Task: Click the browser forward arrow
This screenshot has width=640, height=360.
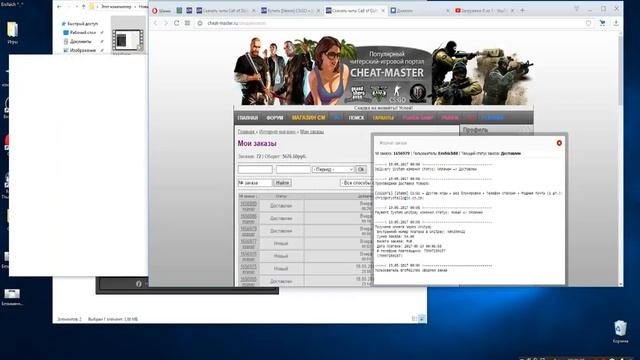Action: (166, 23)
